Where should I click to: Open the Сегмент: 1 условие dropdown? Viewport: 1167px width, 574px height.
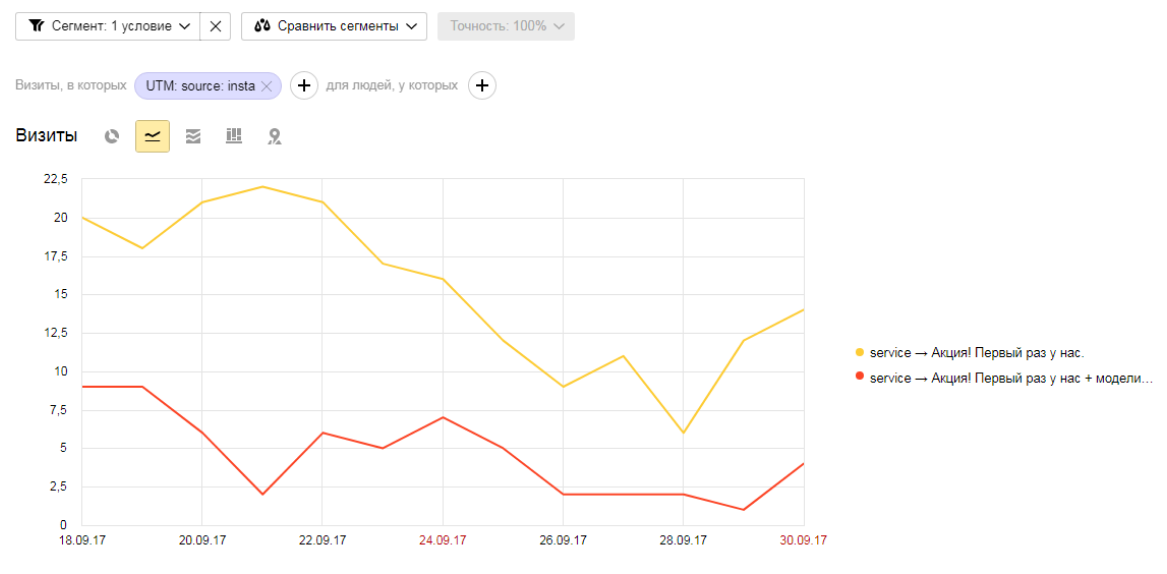pos(108,26)
